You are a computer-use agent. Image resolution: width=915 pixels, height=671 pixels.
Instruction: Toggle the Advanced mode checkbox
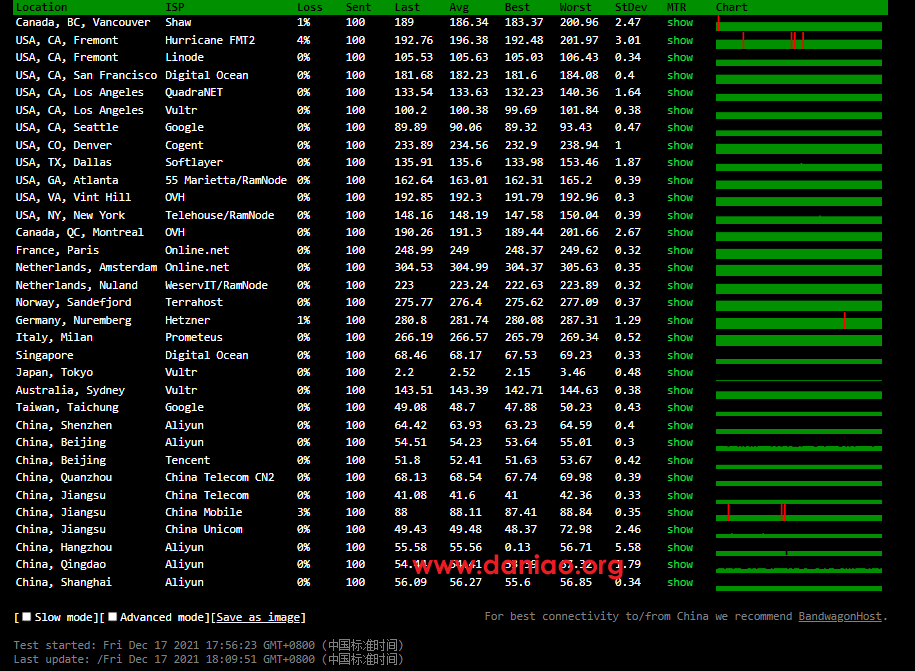click(x=113, y=617)
